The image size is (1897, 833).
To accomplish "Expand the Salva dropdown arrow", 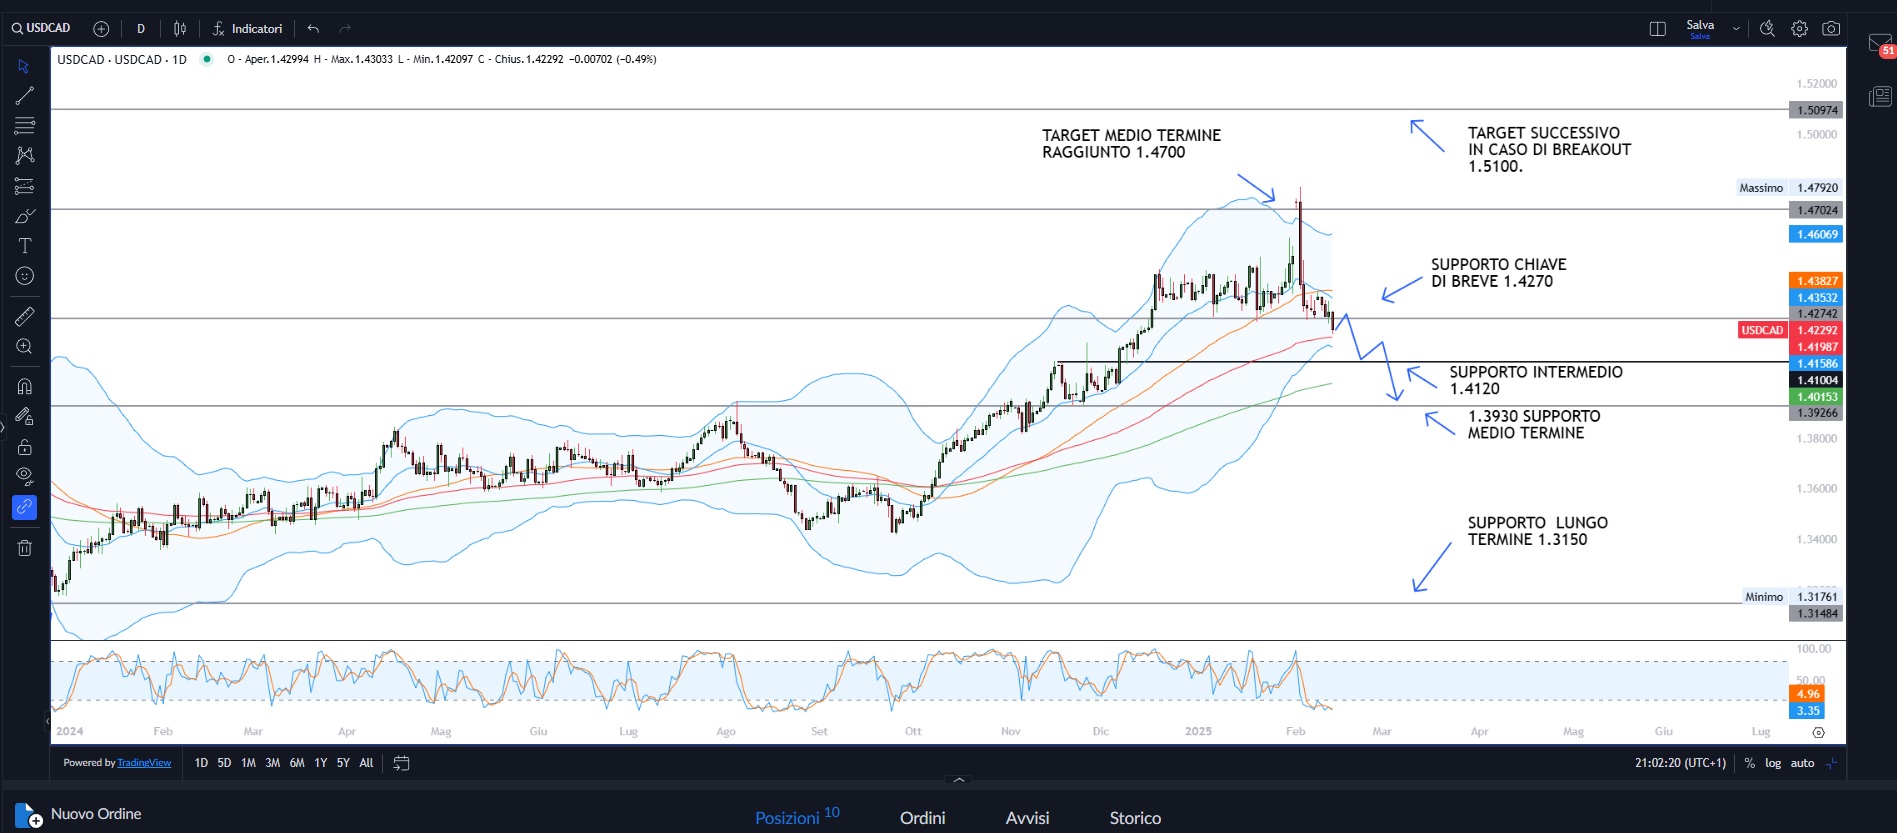I will 1736,29.
